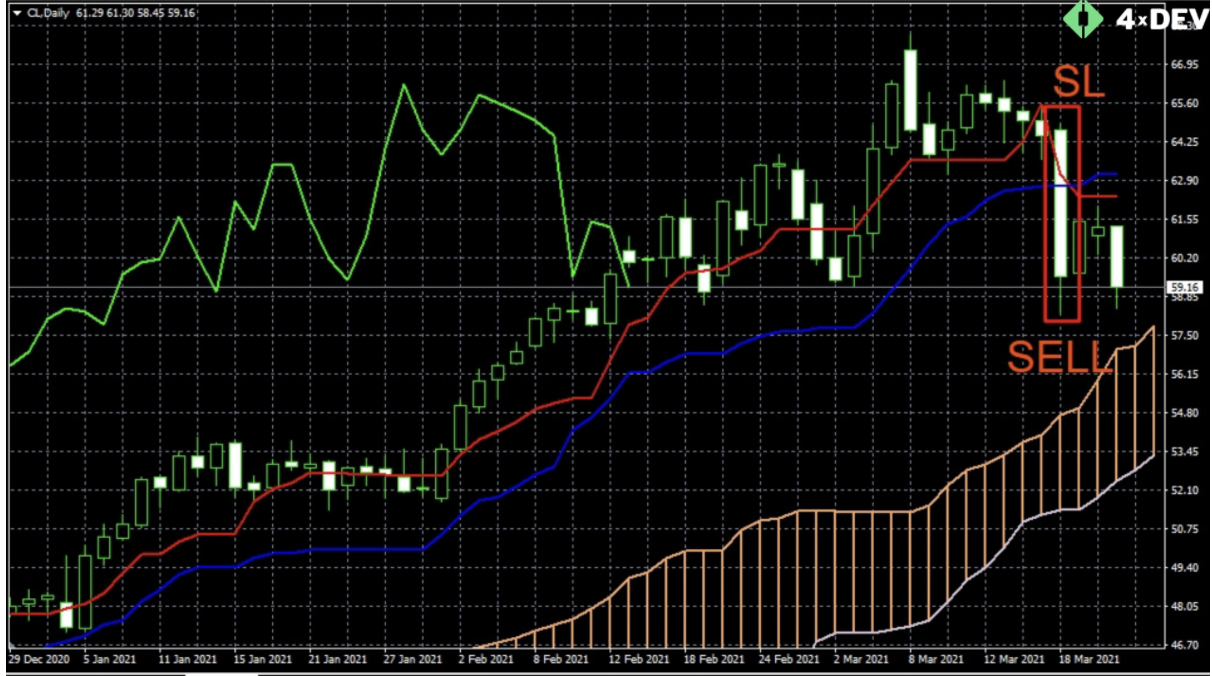The width and height of the screenshot is (1212, 676).
Task: Click the 66.95 price axis label
Action: tap(1184, 65)
